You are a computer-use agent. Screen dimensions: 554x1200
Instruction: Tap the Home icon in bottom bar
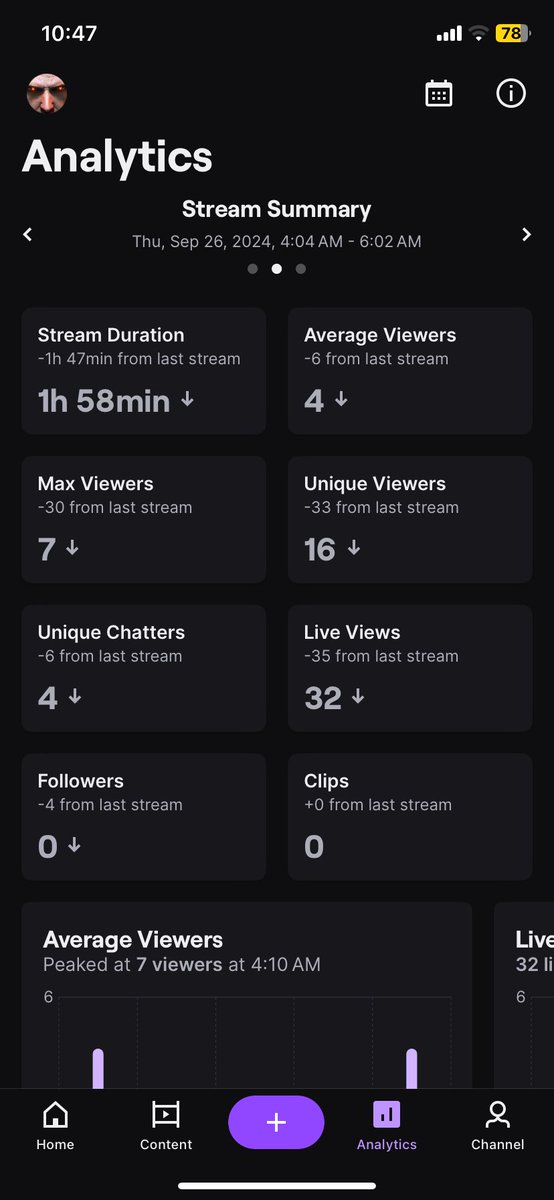click(55, 1114)
